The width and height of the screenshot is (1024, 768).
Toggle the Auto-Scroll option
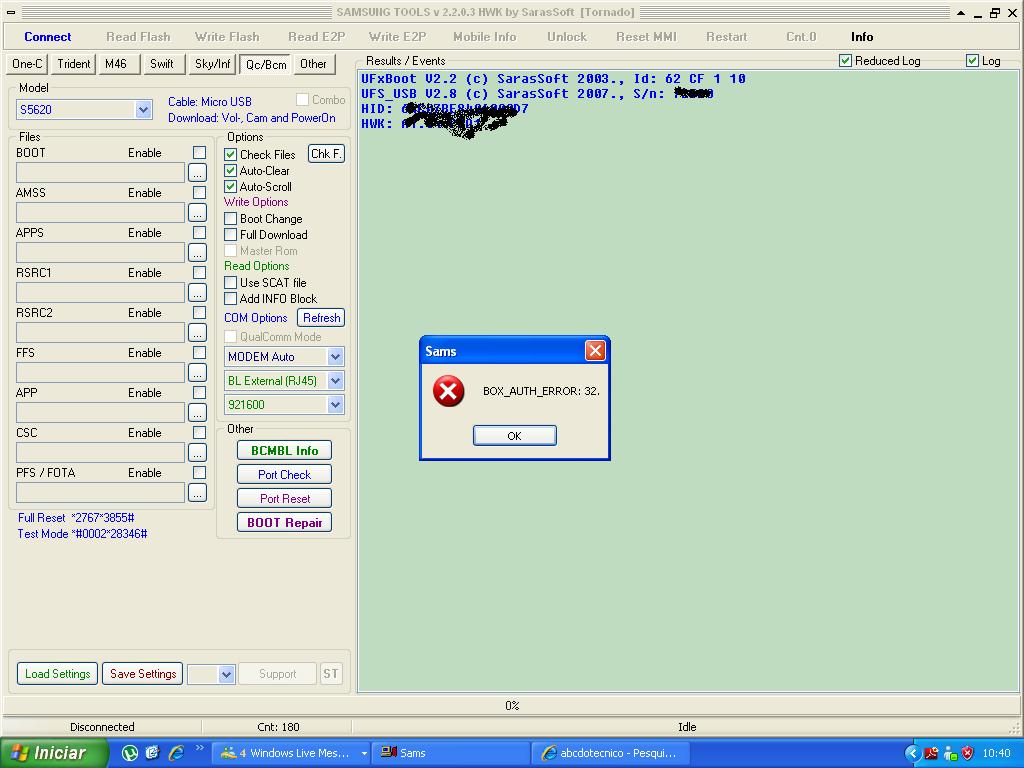pos(231,187)
